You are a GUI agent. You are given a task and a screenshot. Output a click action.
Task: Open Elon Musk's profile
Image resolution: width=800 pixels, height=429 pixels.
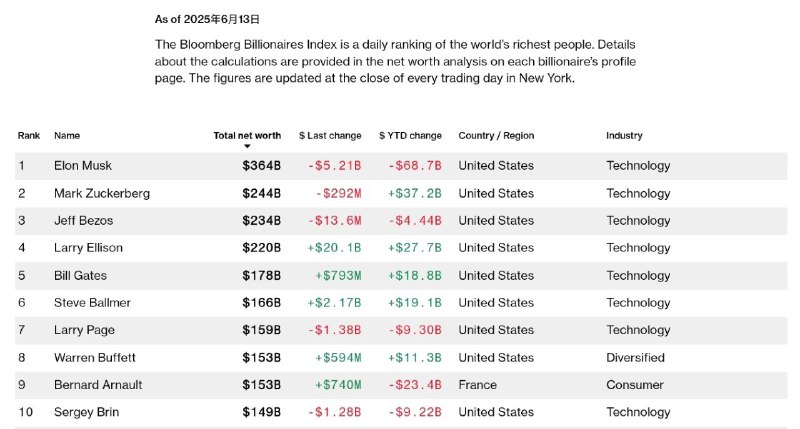pos(83,166)
